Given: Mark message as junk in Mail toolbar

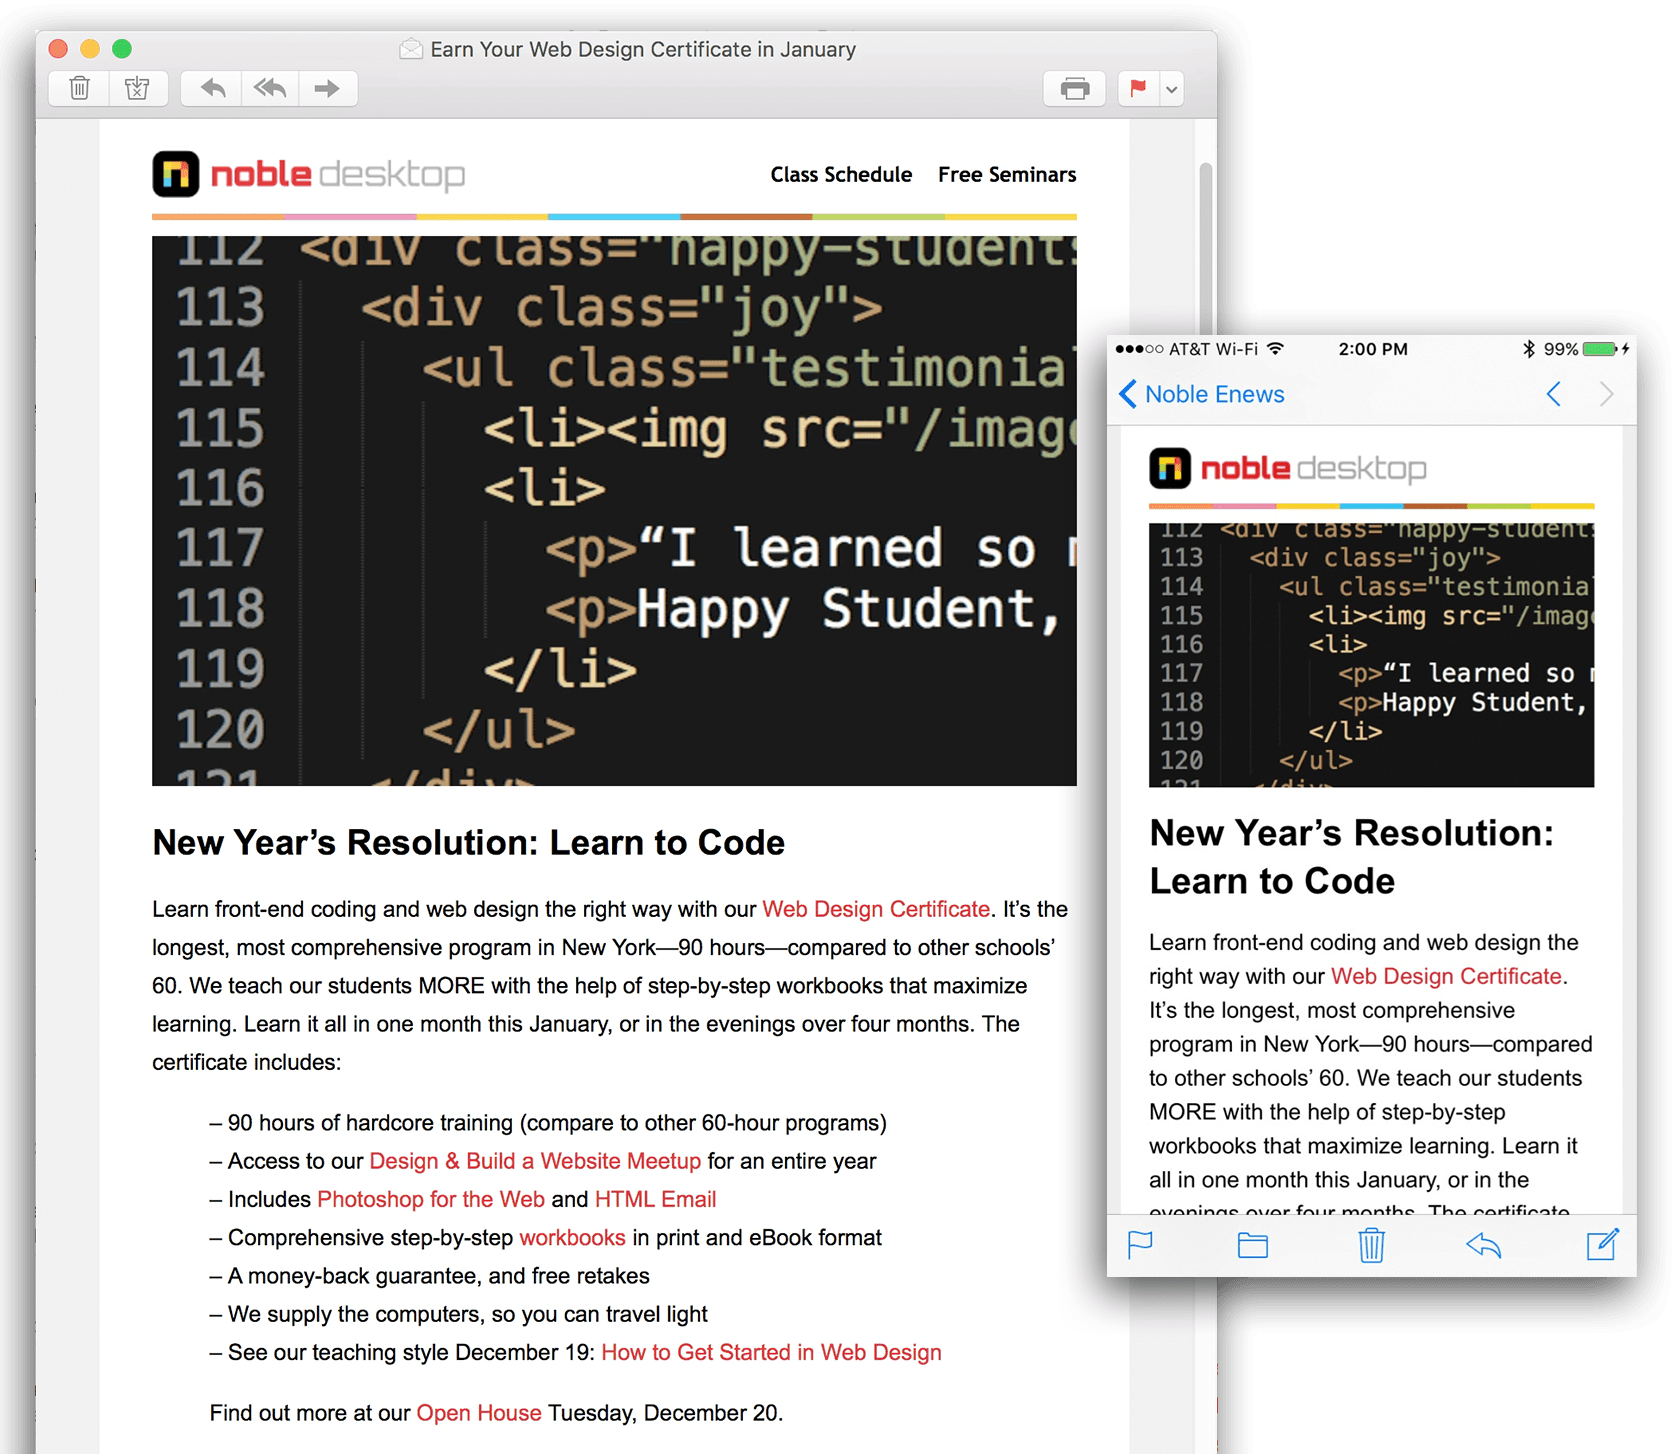Looking at the screenshot, I should click(138, 89).
